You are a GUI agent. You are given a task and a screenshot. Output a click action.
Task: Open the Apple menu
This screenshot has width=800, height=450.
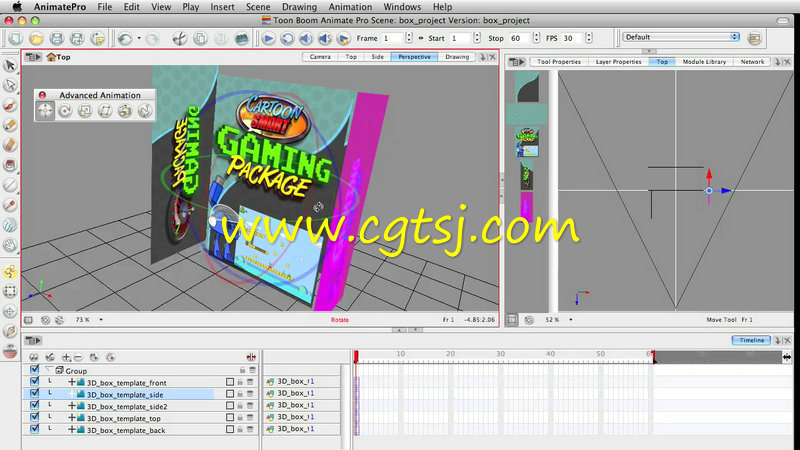tap(17, 7)
